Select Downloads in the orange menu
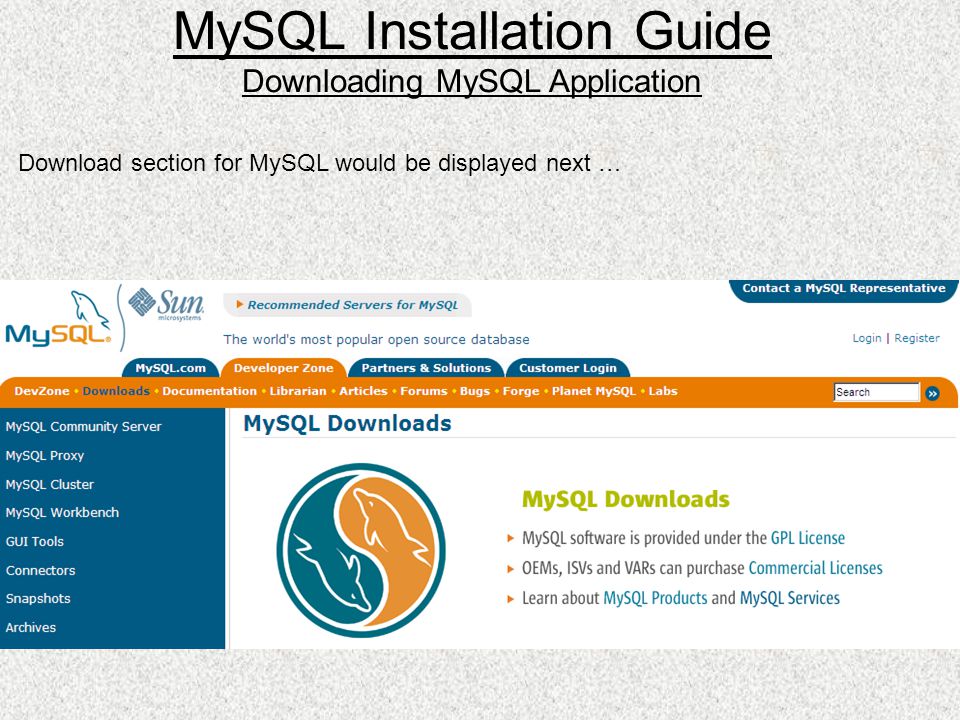960x720 pixels. 116,391
